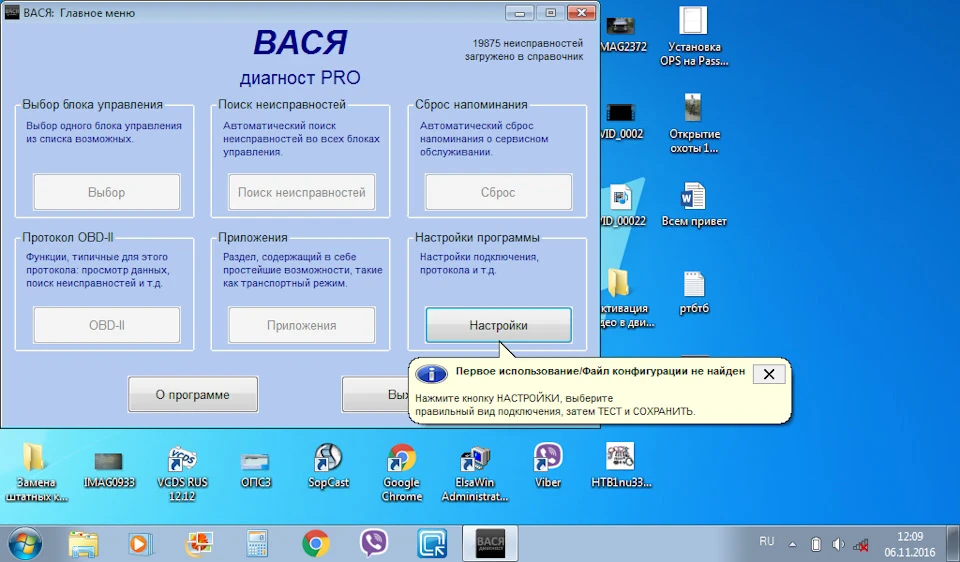The height and width of the screenshot is (562, 960).
Task: Open the О программе about dialog
Action: coord(193,395)
